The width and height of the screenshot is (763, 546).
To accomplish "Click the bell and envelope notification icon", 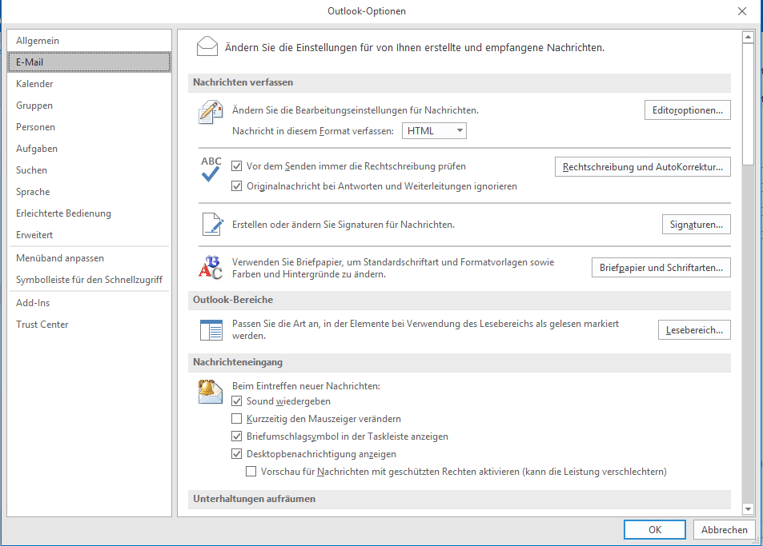I will [x=210, y=392].
